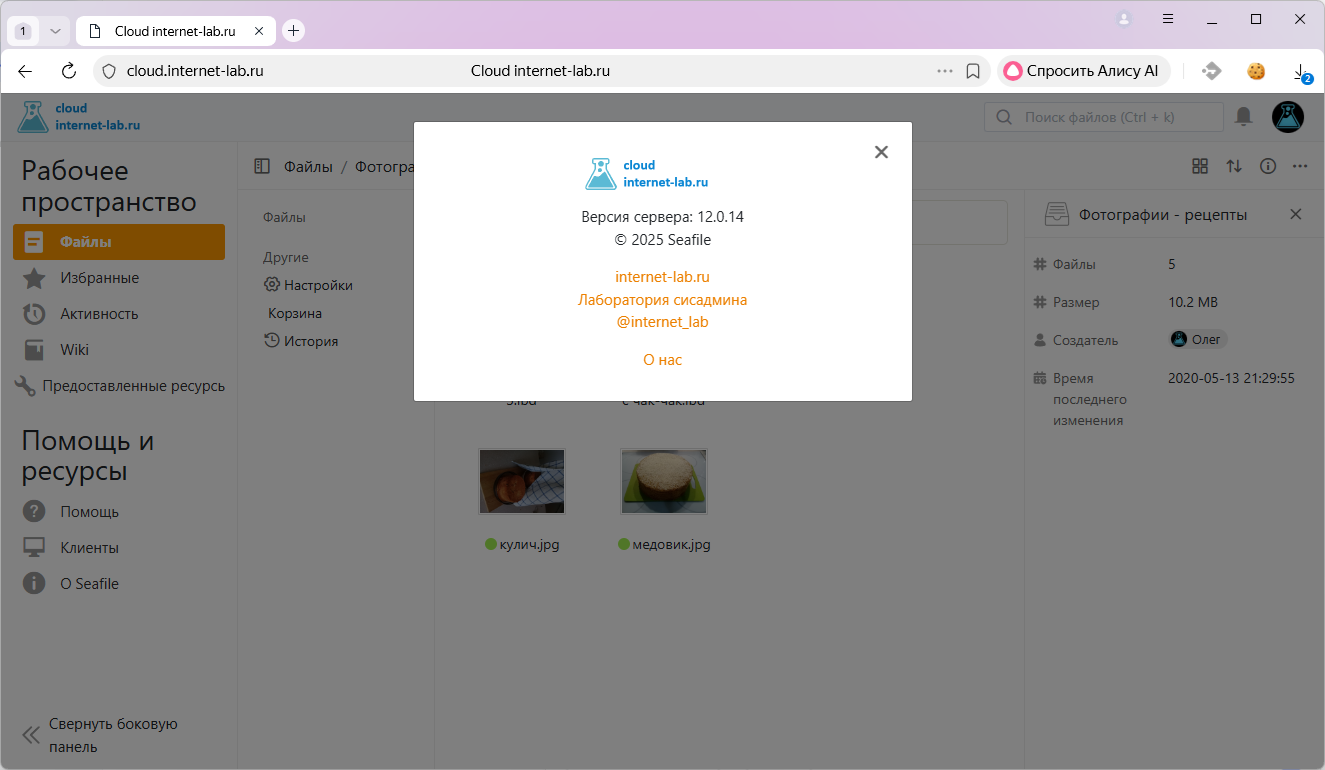Image resolution: width=1325 pixels, height=770 pixels.
Task: Select Избранные in the sidebar
Action: click(x=99, y=278)
